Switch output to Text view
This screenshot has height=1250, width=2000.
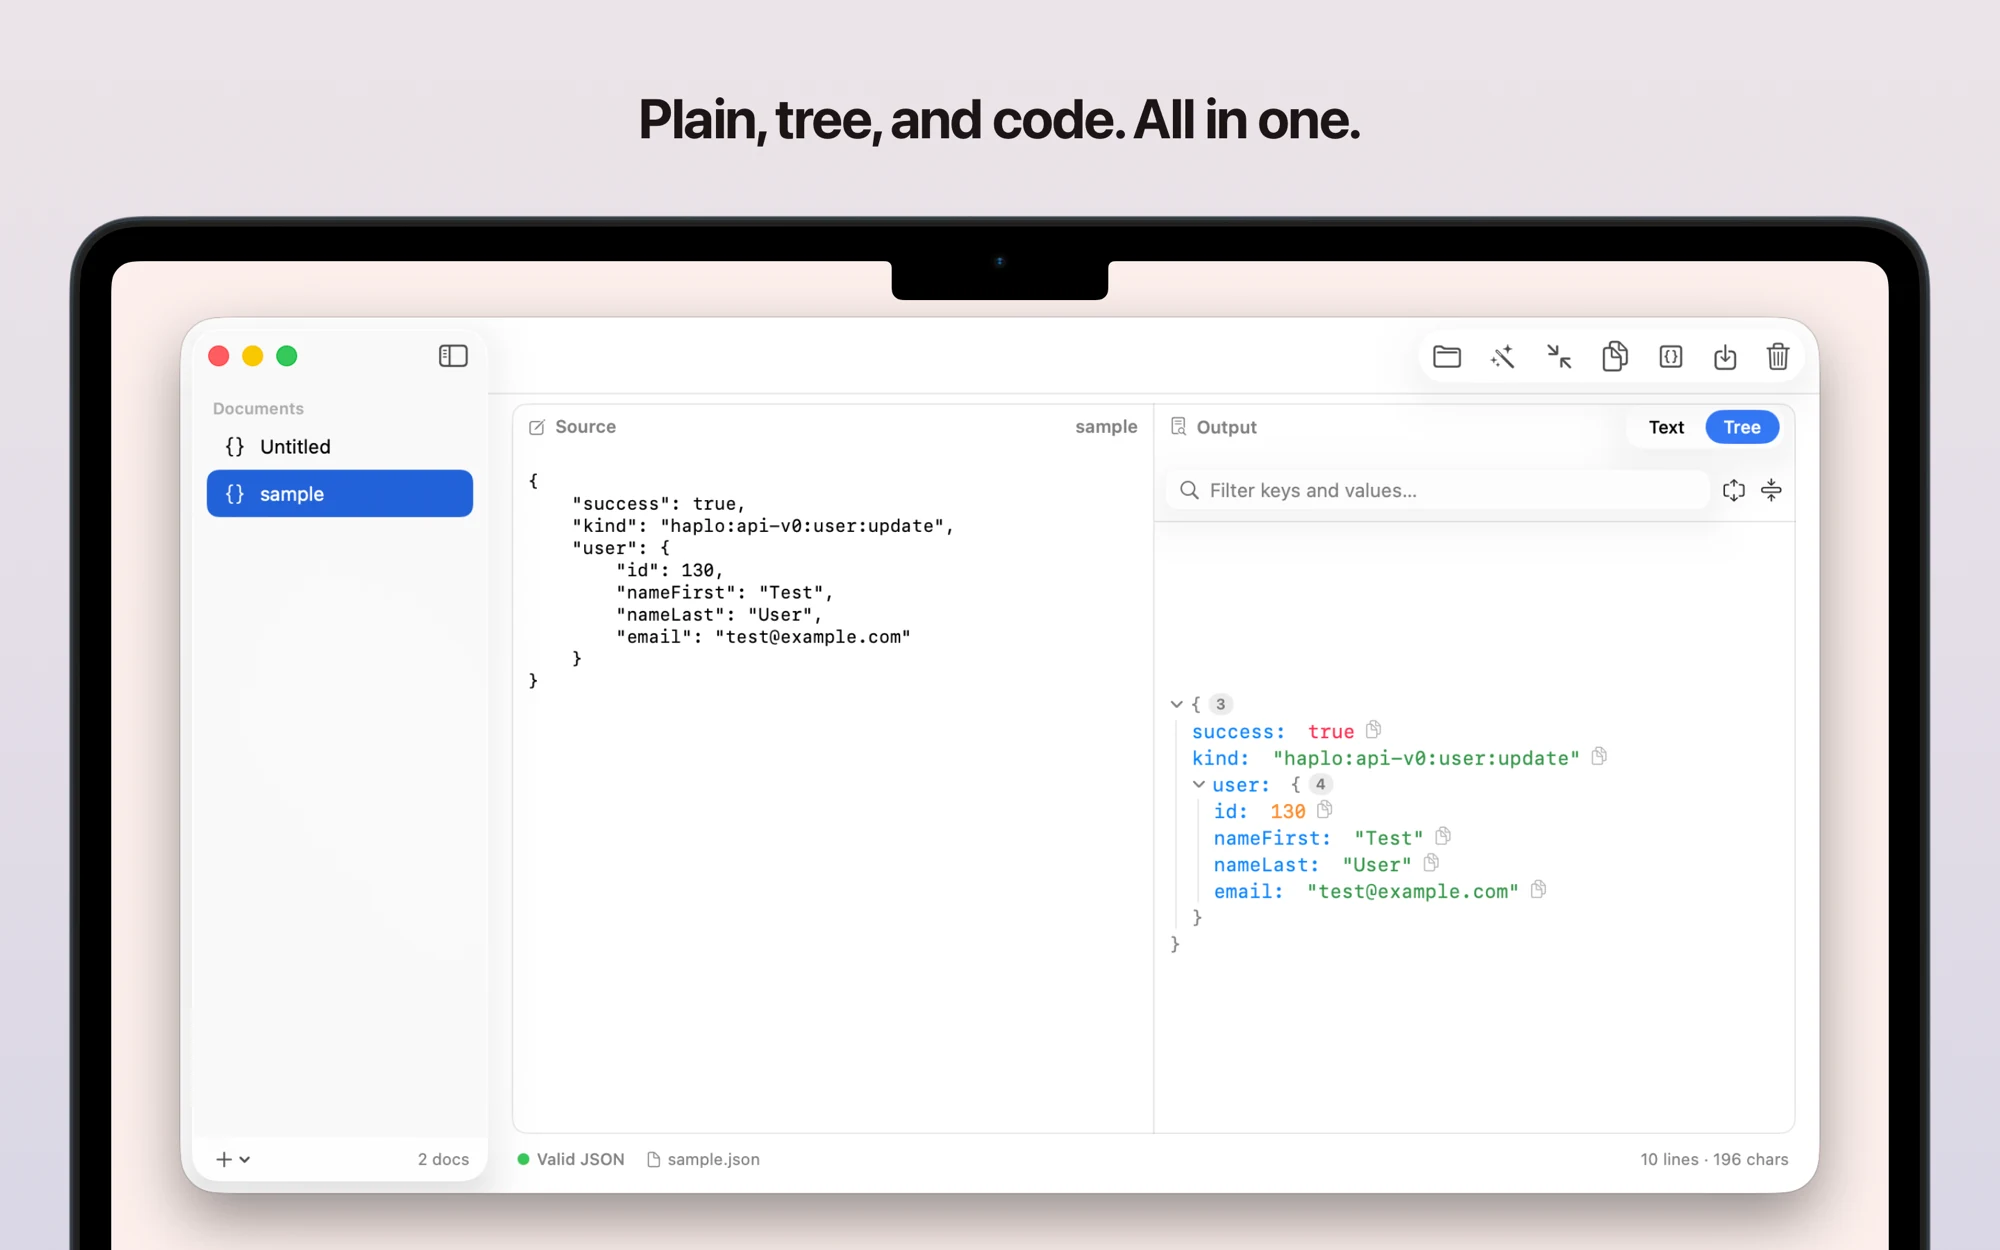tap(1666, 427)
